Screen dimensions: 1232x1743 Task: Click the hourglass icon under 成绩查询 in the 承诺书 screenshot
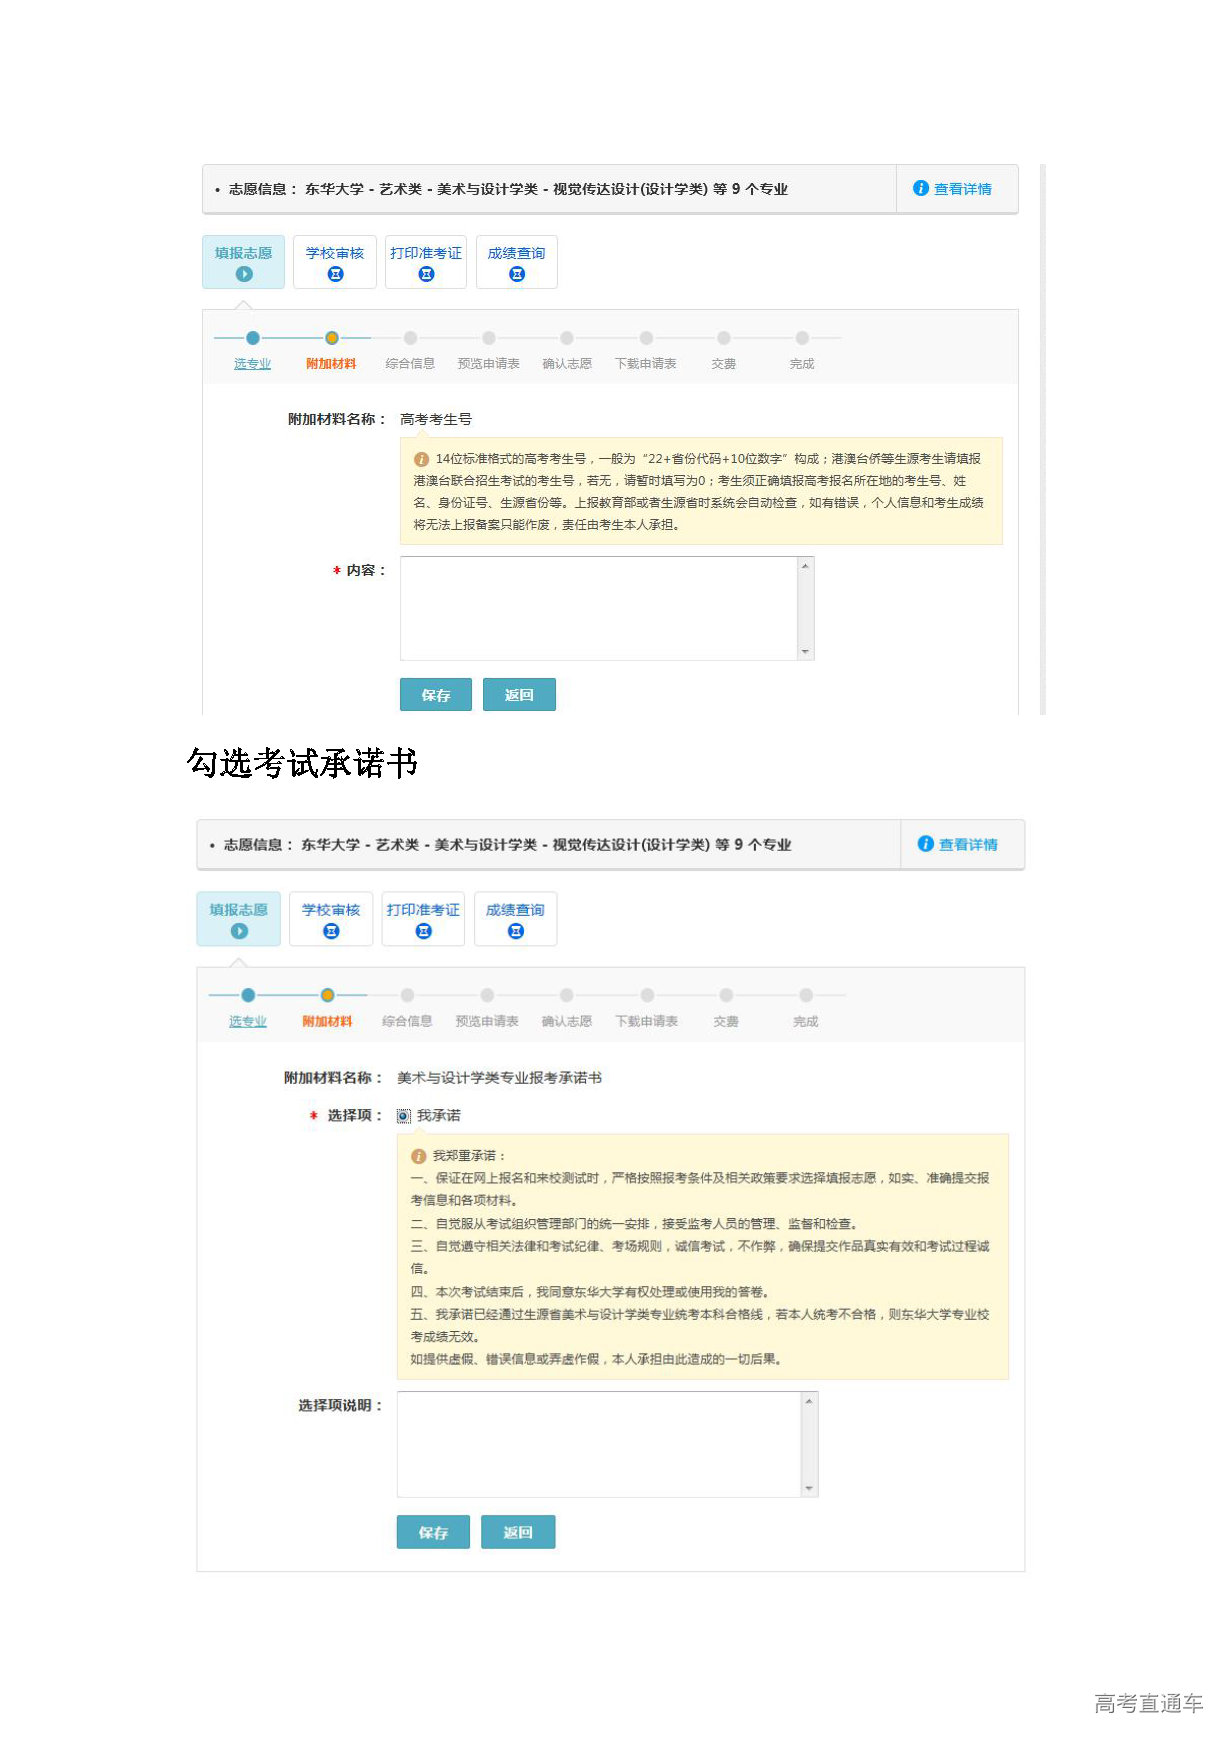tap(516, 931)
